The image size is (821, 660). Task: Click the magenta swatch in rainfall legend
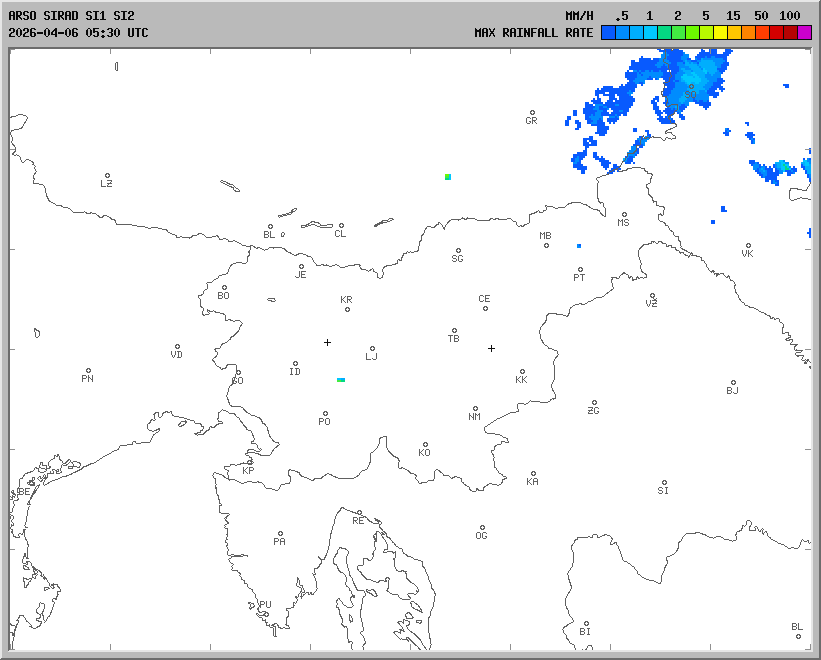click(805, 33)
